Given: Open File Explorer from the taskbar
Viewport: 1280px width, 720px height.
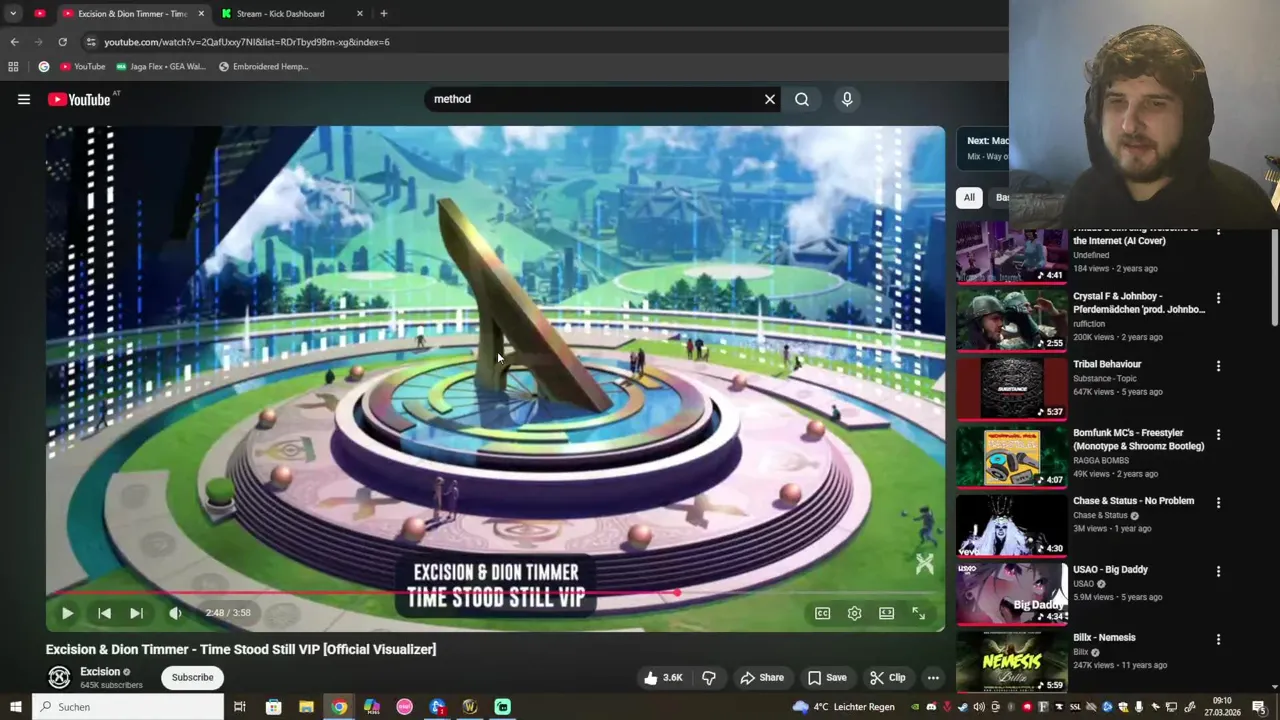Looking at the screenshot, I should pyautogui.click(x=306, y=707).
